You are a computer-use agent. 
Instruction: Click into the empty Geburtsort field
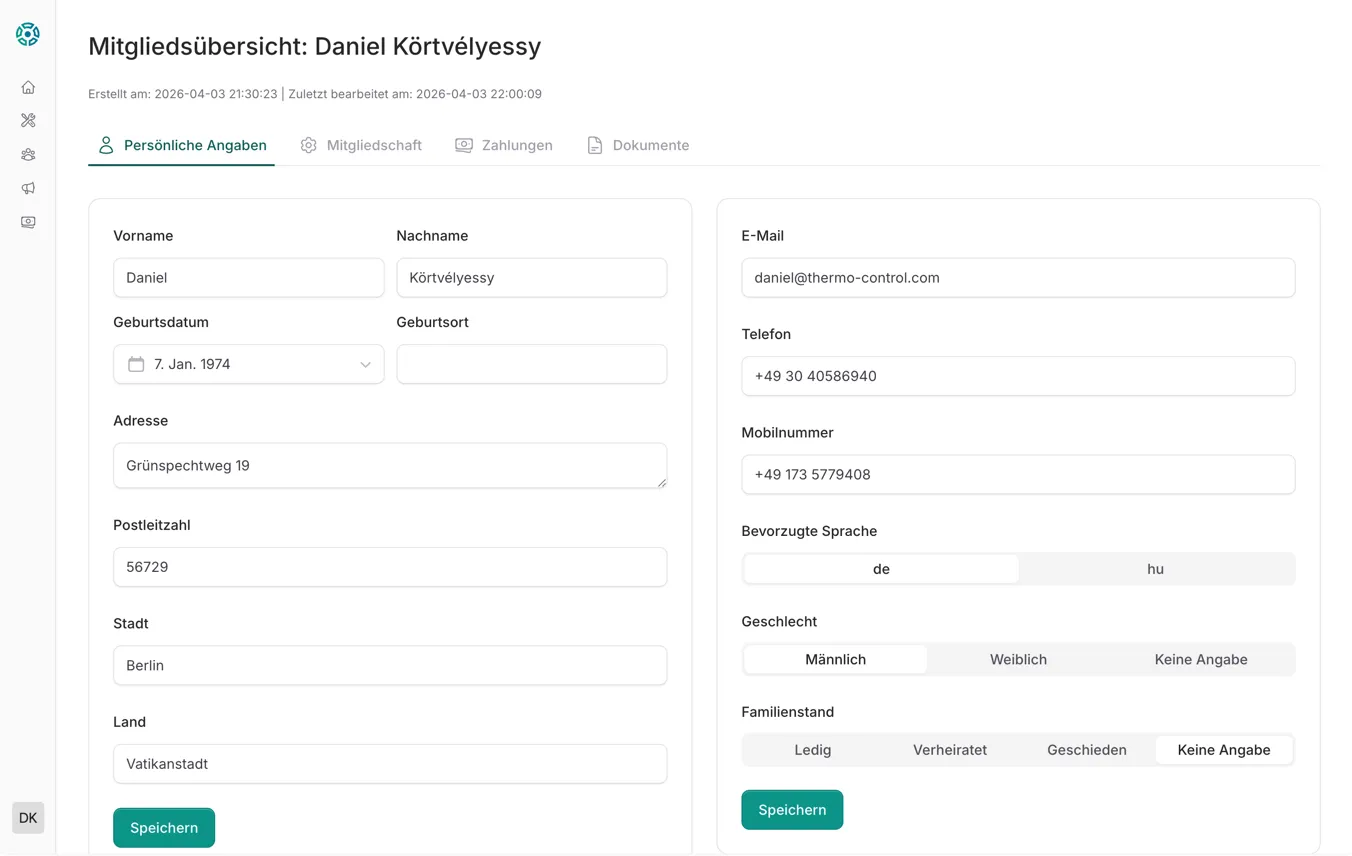click(x=531, y=364)
